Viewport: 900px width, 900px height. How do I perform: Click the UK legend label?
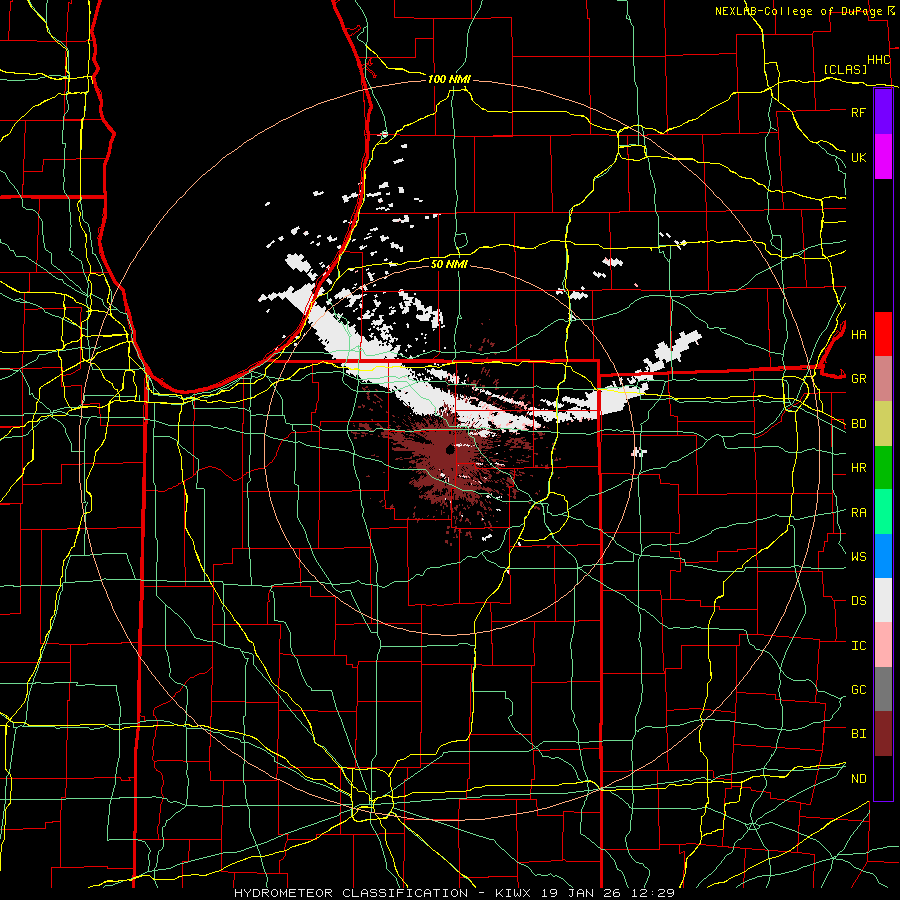pos(858,157)
